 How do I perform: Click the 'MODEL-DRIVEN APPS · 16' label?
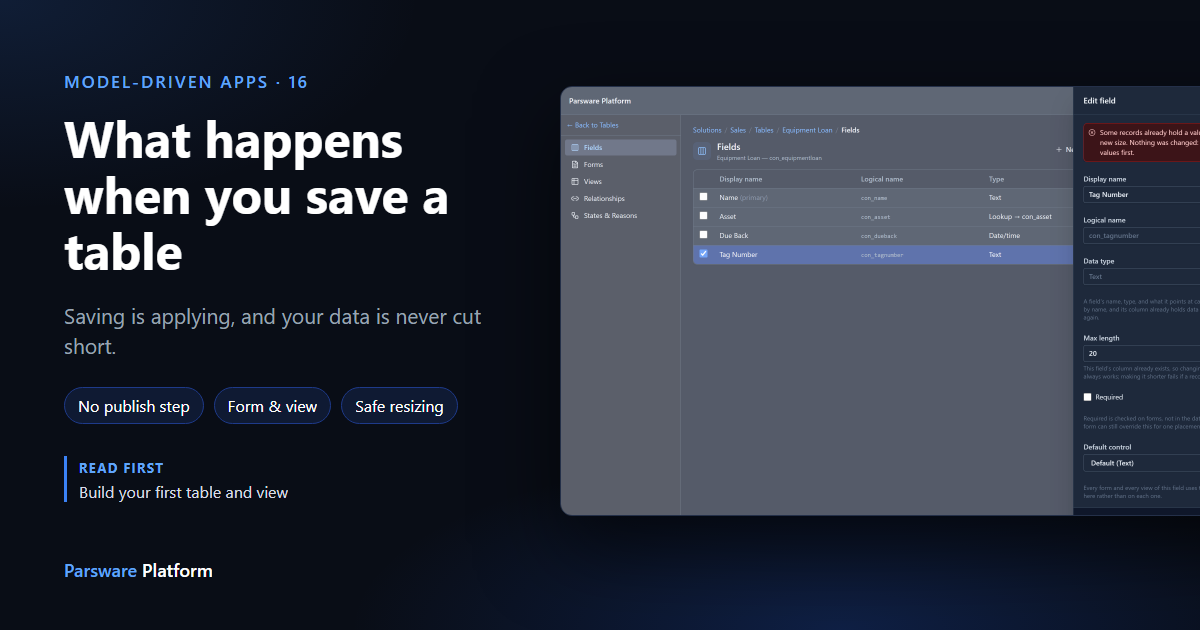pos(186,82)
